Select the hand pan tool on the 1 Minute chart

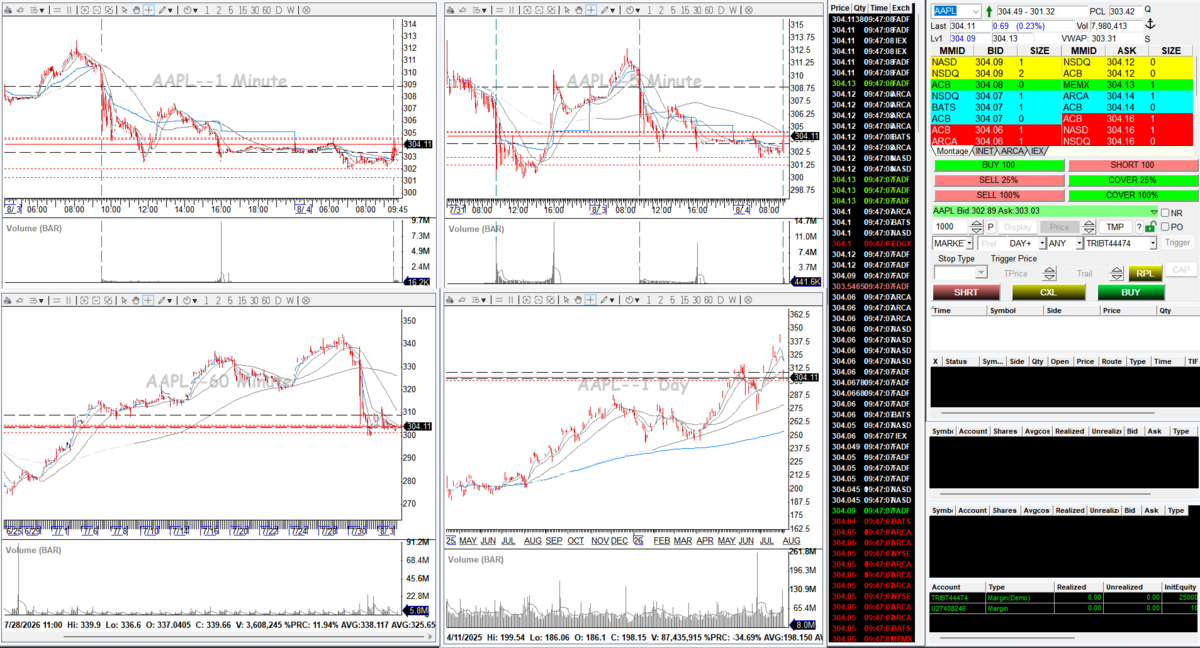[x=136, y=10]
